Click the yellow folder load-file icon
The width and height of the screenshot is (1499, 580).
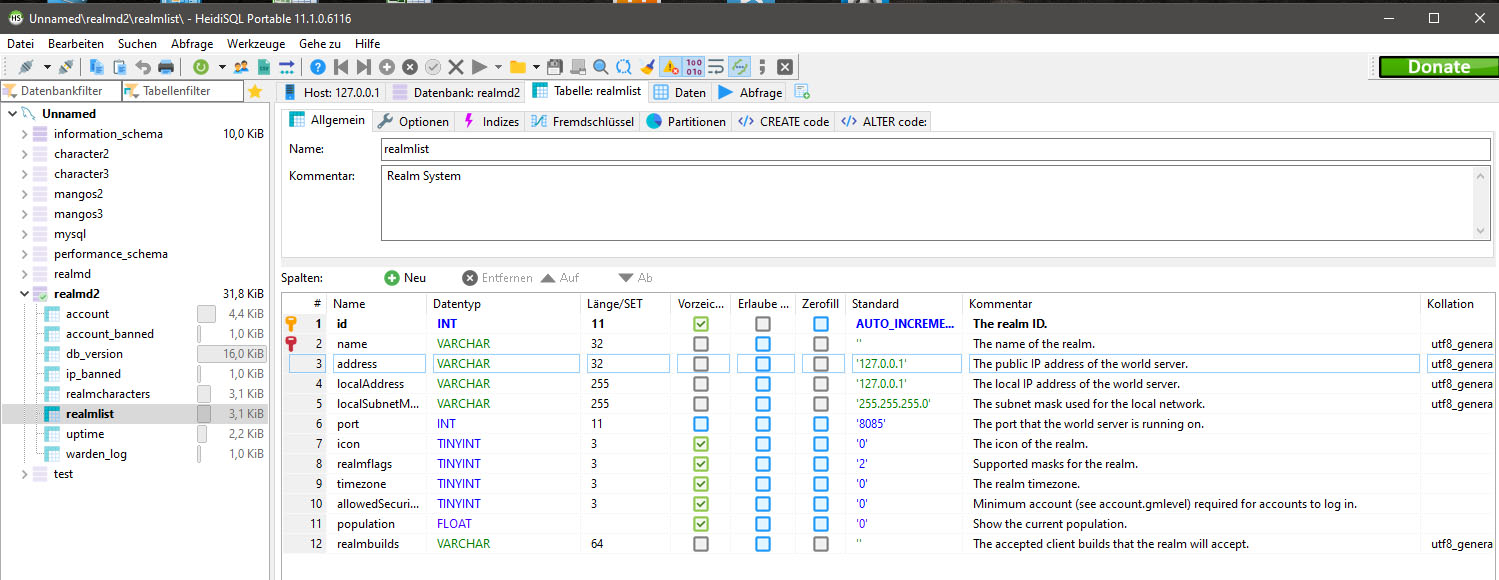point(518,67)
